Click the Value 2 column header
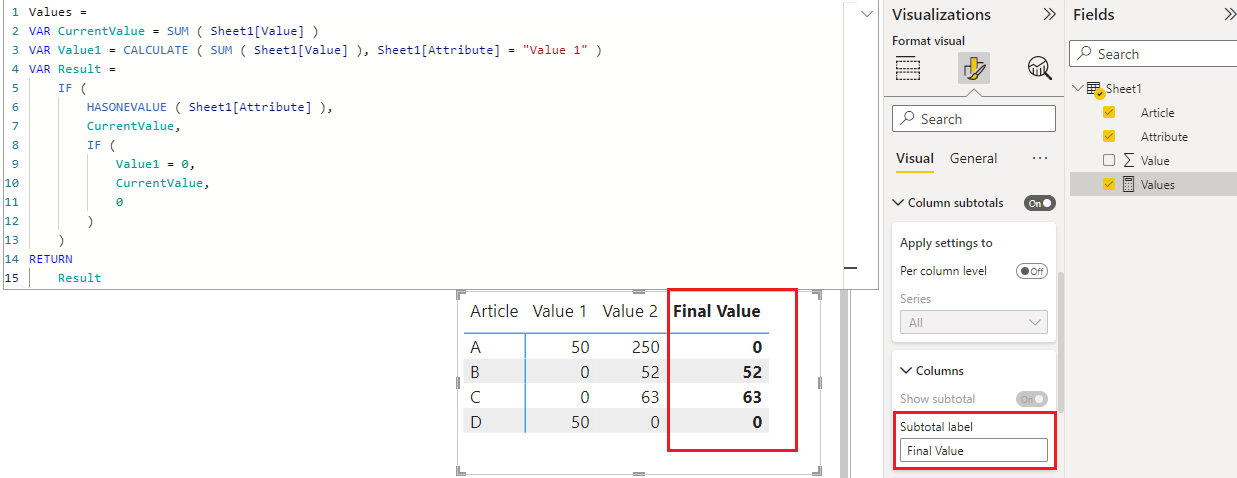This screenshot has width=1237, height=478. [x=630, y=311]
